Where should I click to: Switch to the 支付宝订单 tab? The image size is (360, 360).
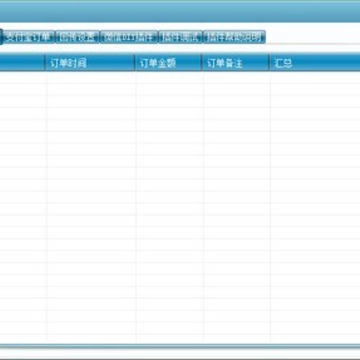[29, 37]
